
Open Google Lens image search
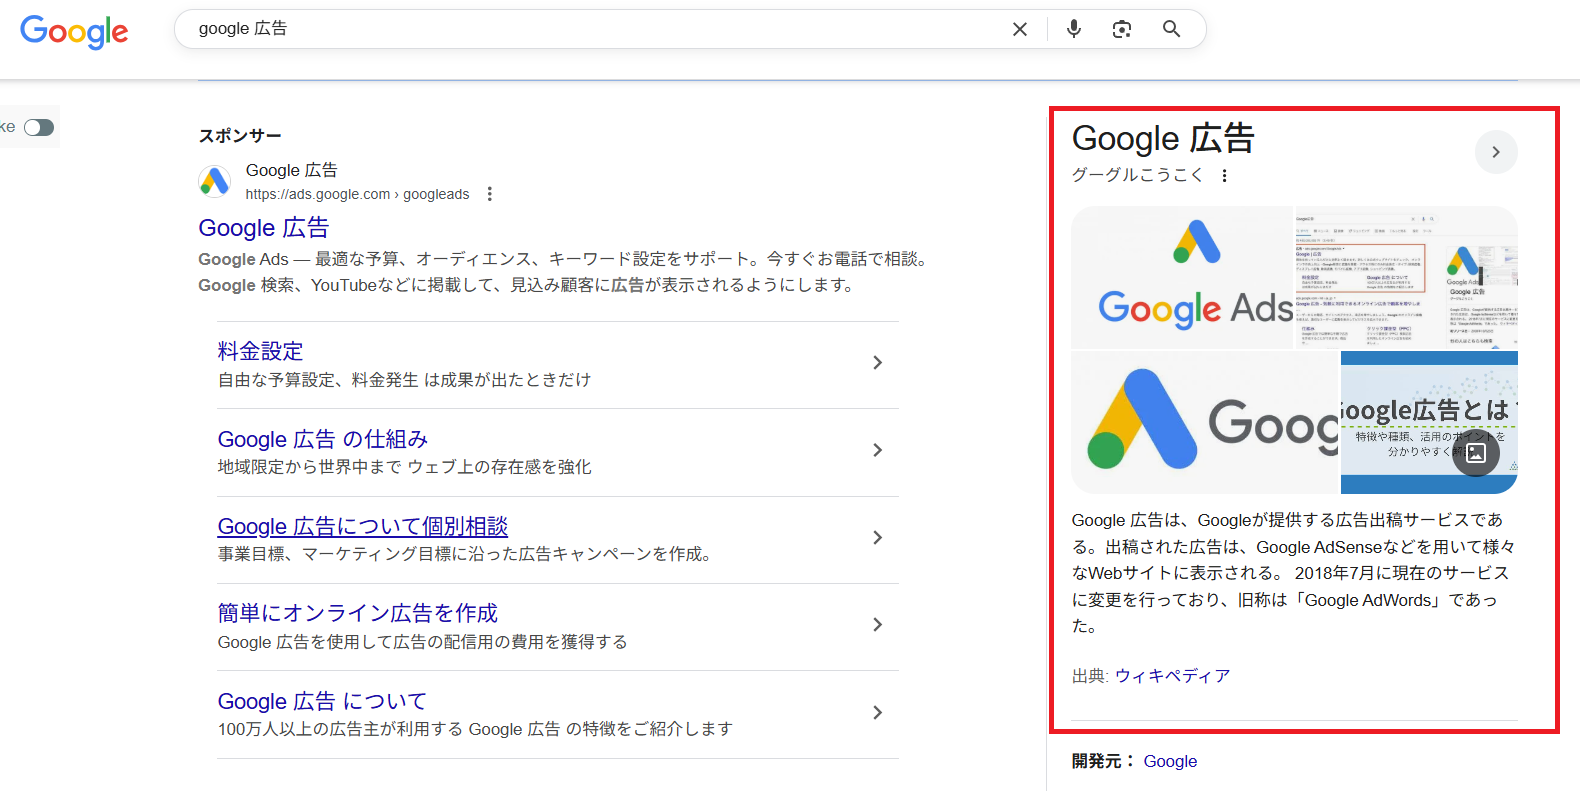click(x=1121, y=29)
